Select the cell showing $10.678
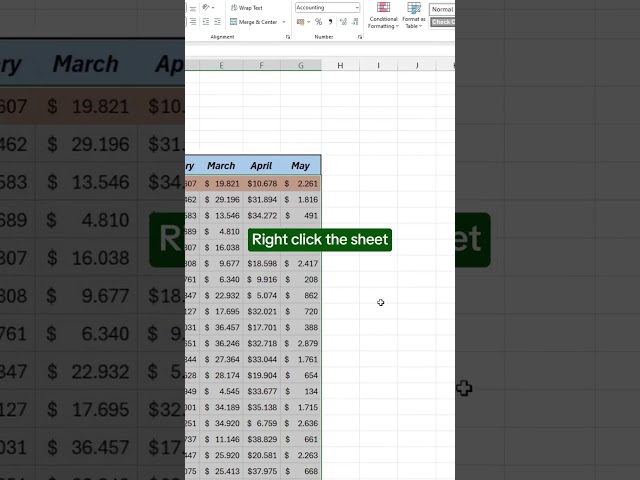This screenshot has width=640, height=480. coord(262,184)
